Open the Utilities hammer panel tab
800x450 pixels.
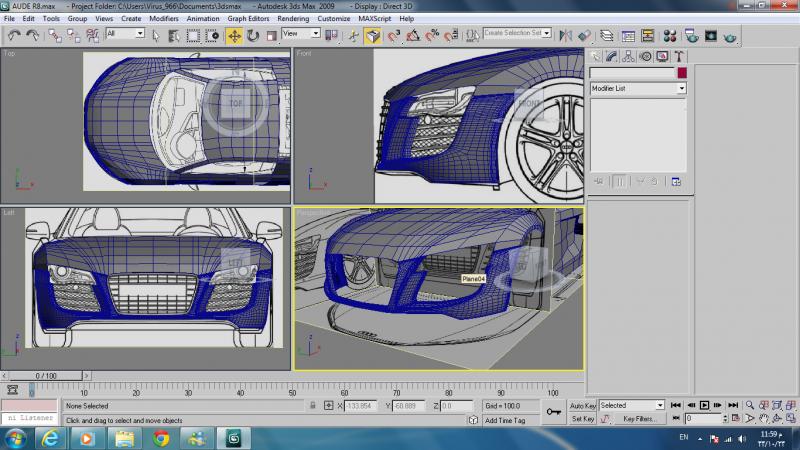click(x=677, y=56)
